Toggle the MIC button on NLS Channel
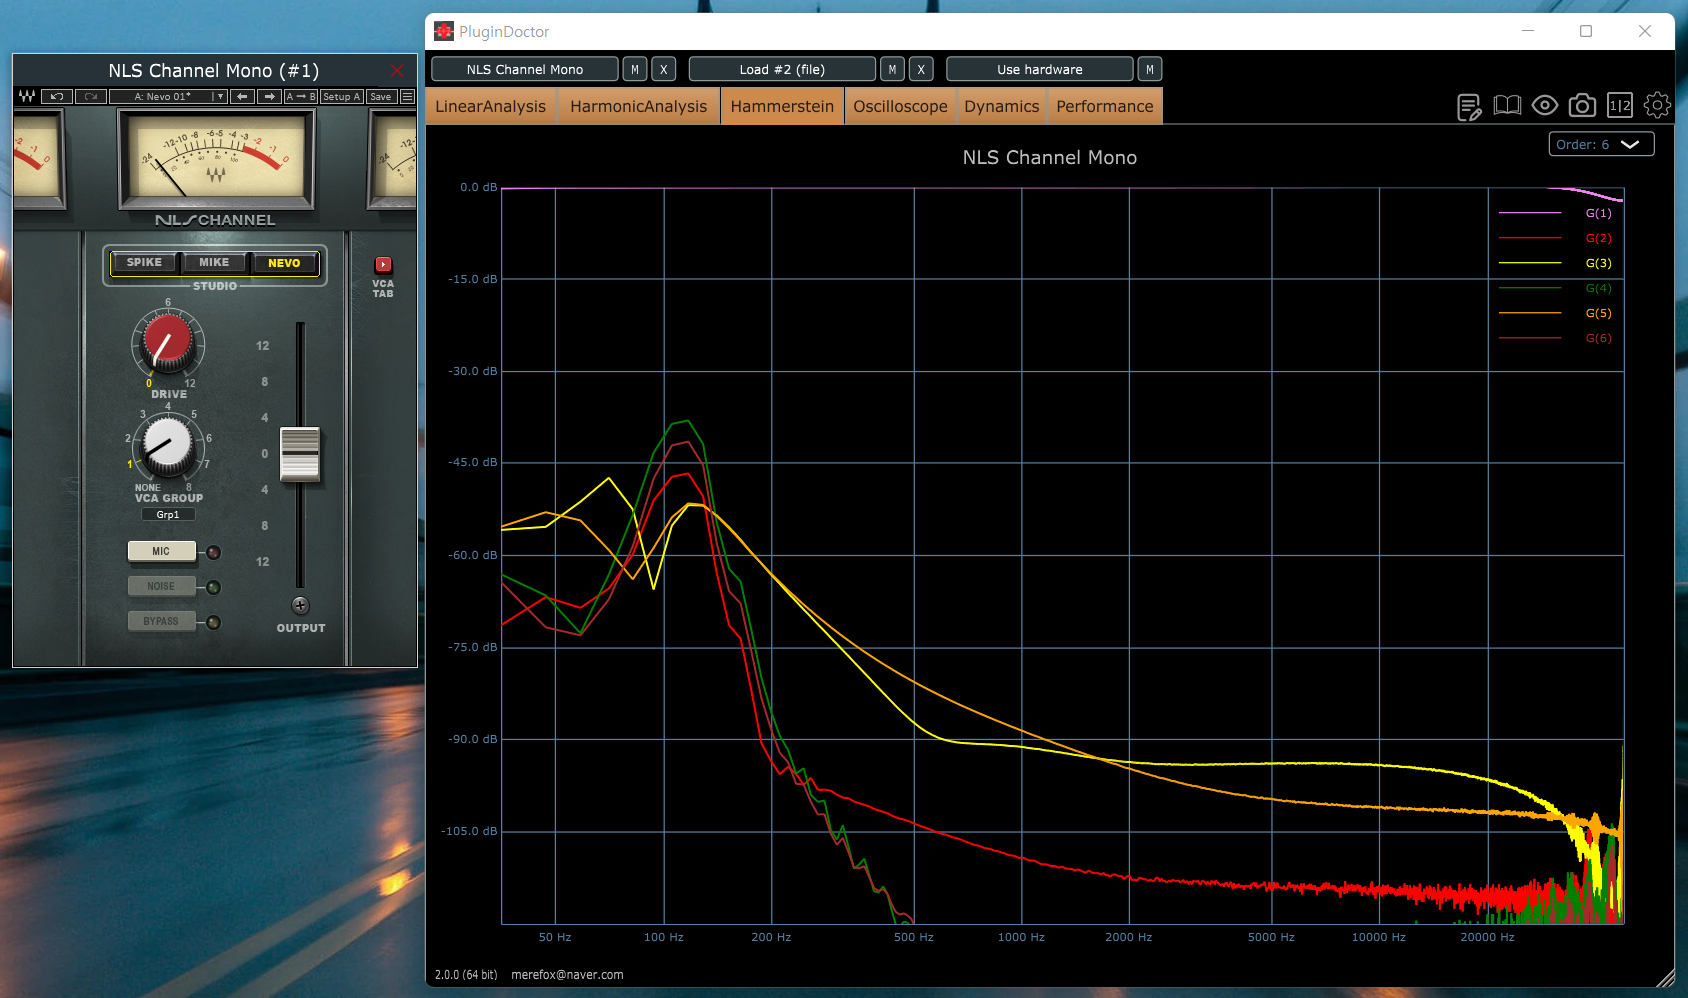The width and height of the screenshot is (1688, 998). [161, 551]
